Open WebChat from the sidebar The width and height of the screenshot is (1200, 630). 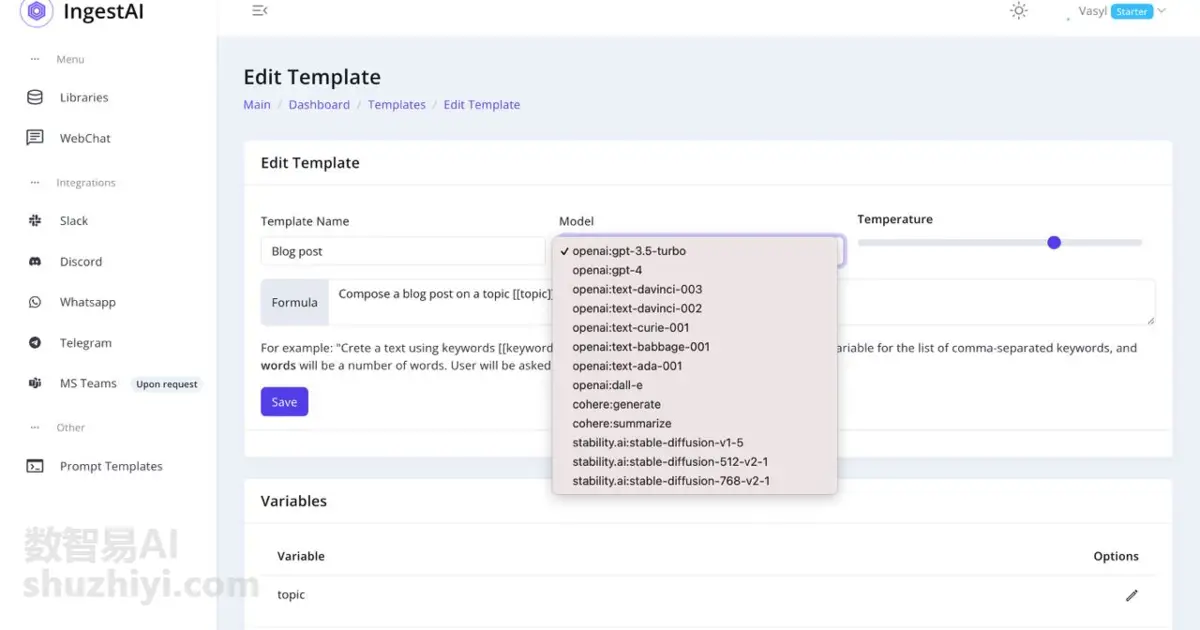pos(85,138)
